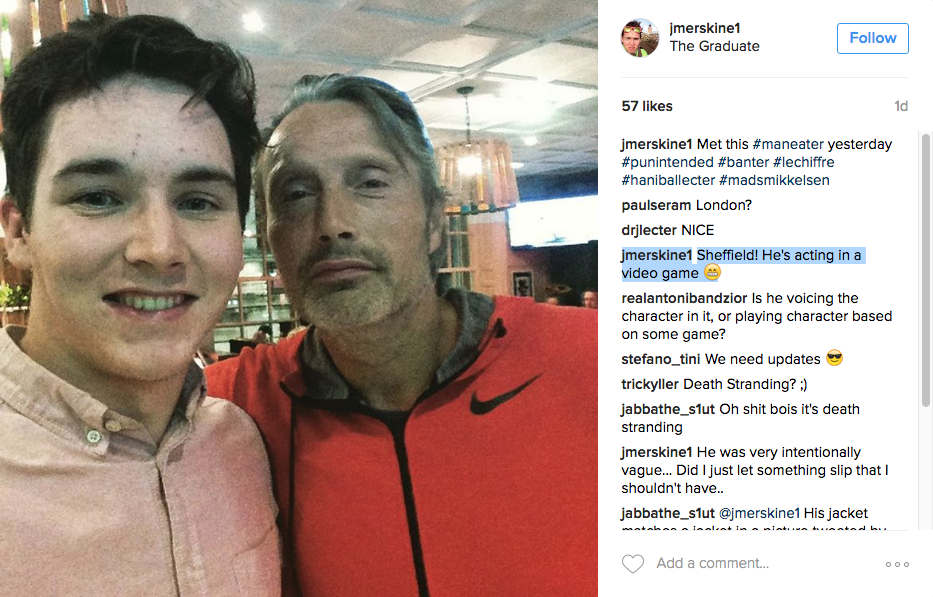Open the #lechiffre hashtag
933x597 pixels.
[803, 162]
